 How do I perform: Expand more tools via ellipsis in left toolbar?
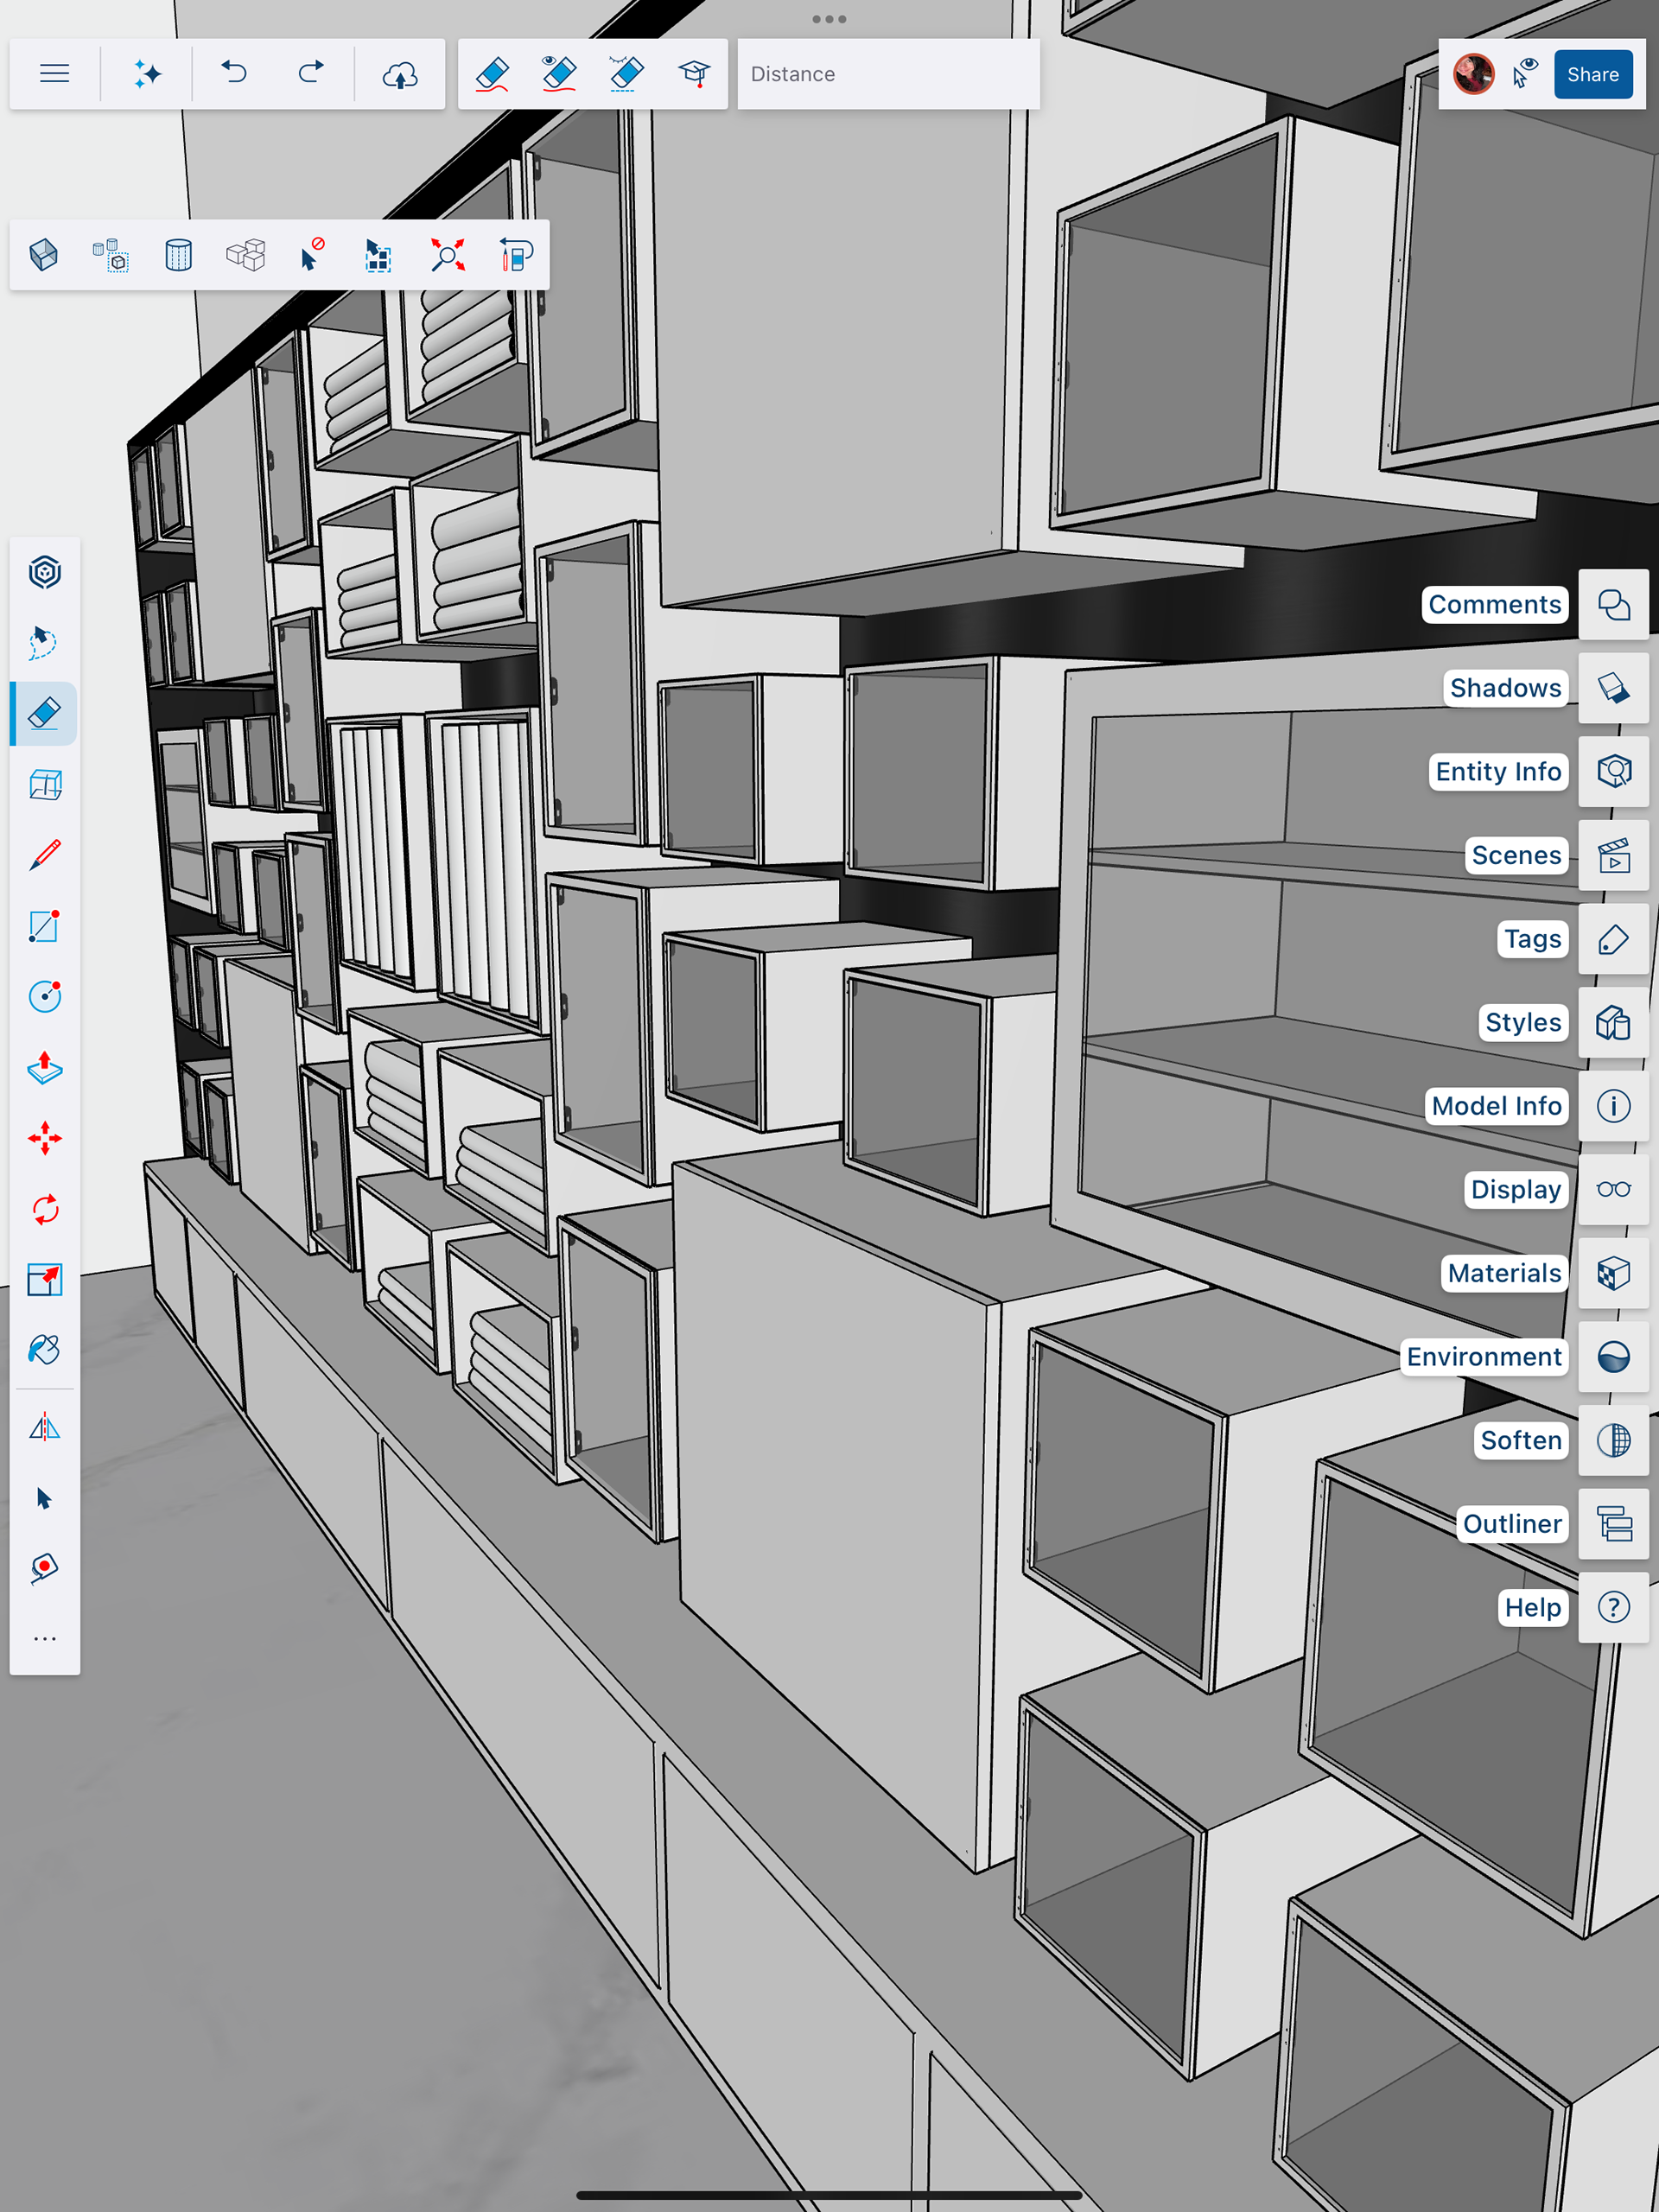pyautogui.click(x=44, y=1639)
